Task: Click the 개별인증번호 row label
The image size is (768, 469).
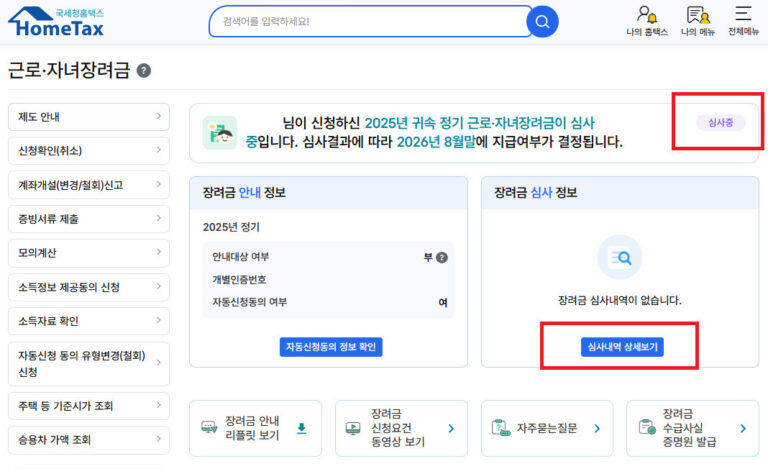Action: pyautogui.click(x=239, y=280)
